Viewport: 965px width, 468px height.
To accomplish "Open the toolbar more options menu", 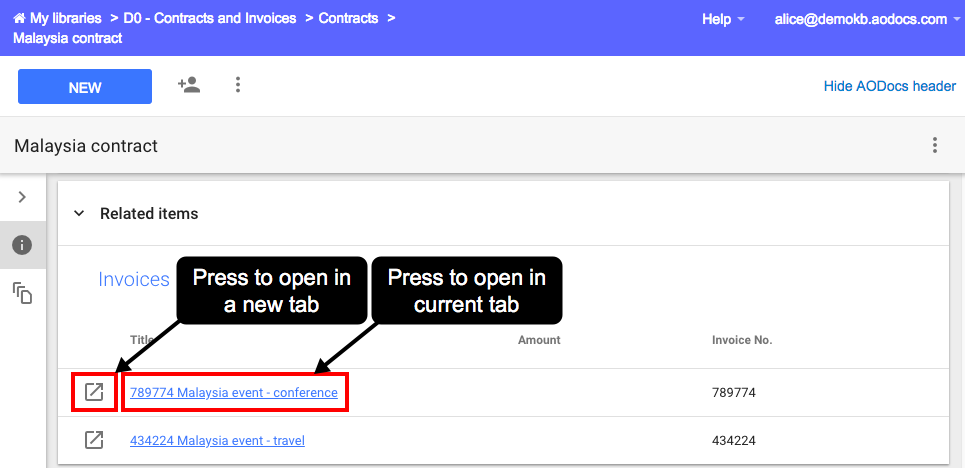I will [238, 85].
